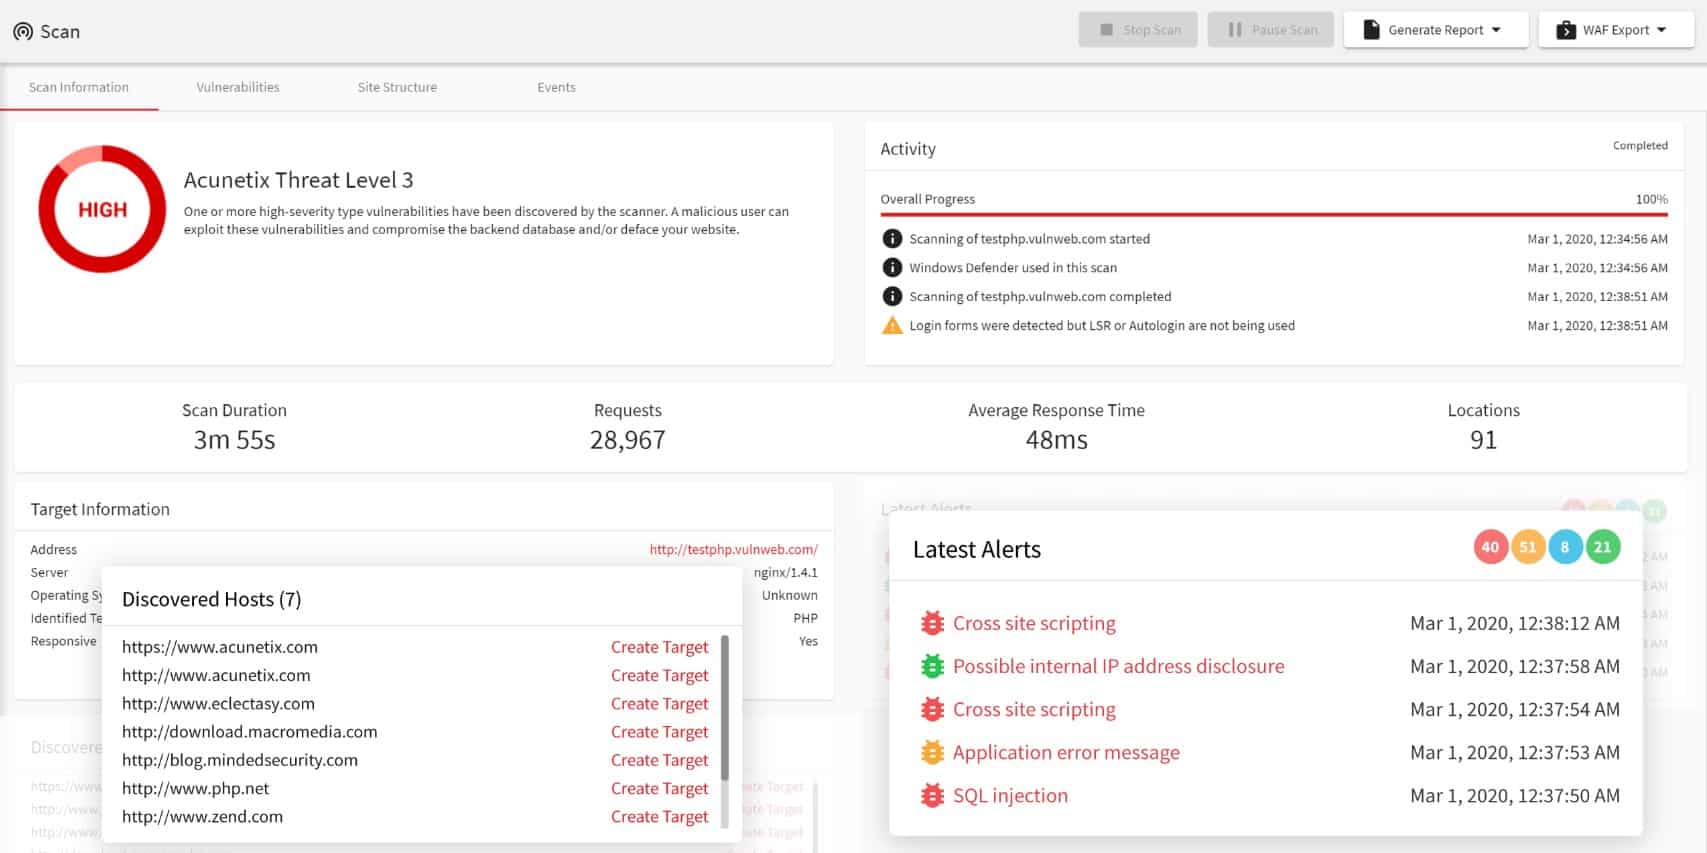The width and height of the screenshot is (1707, 853).
Task: Click the Pause Scan button
Action: coord(1271,30)
